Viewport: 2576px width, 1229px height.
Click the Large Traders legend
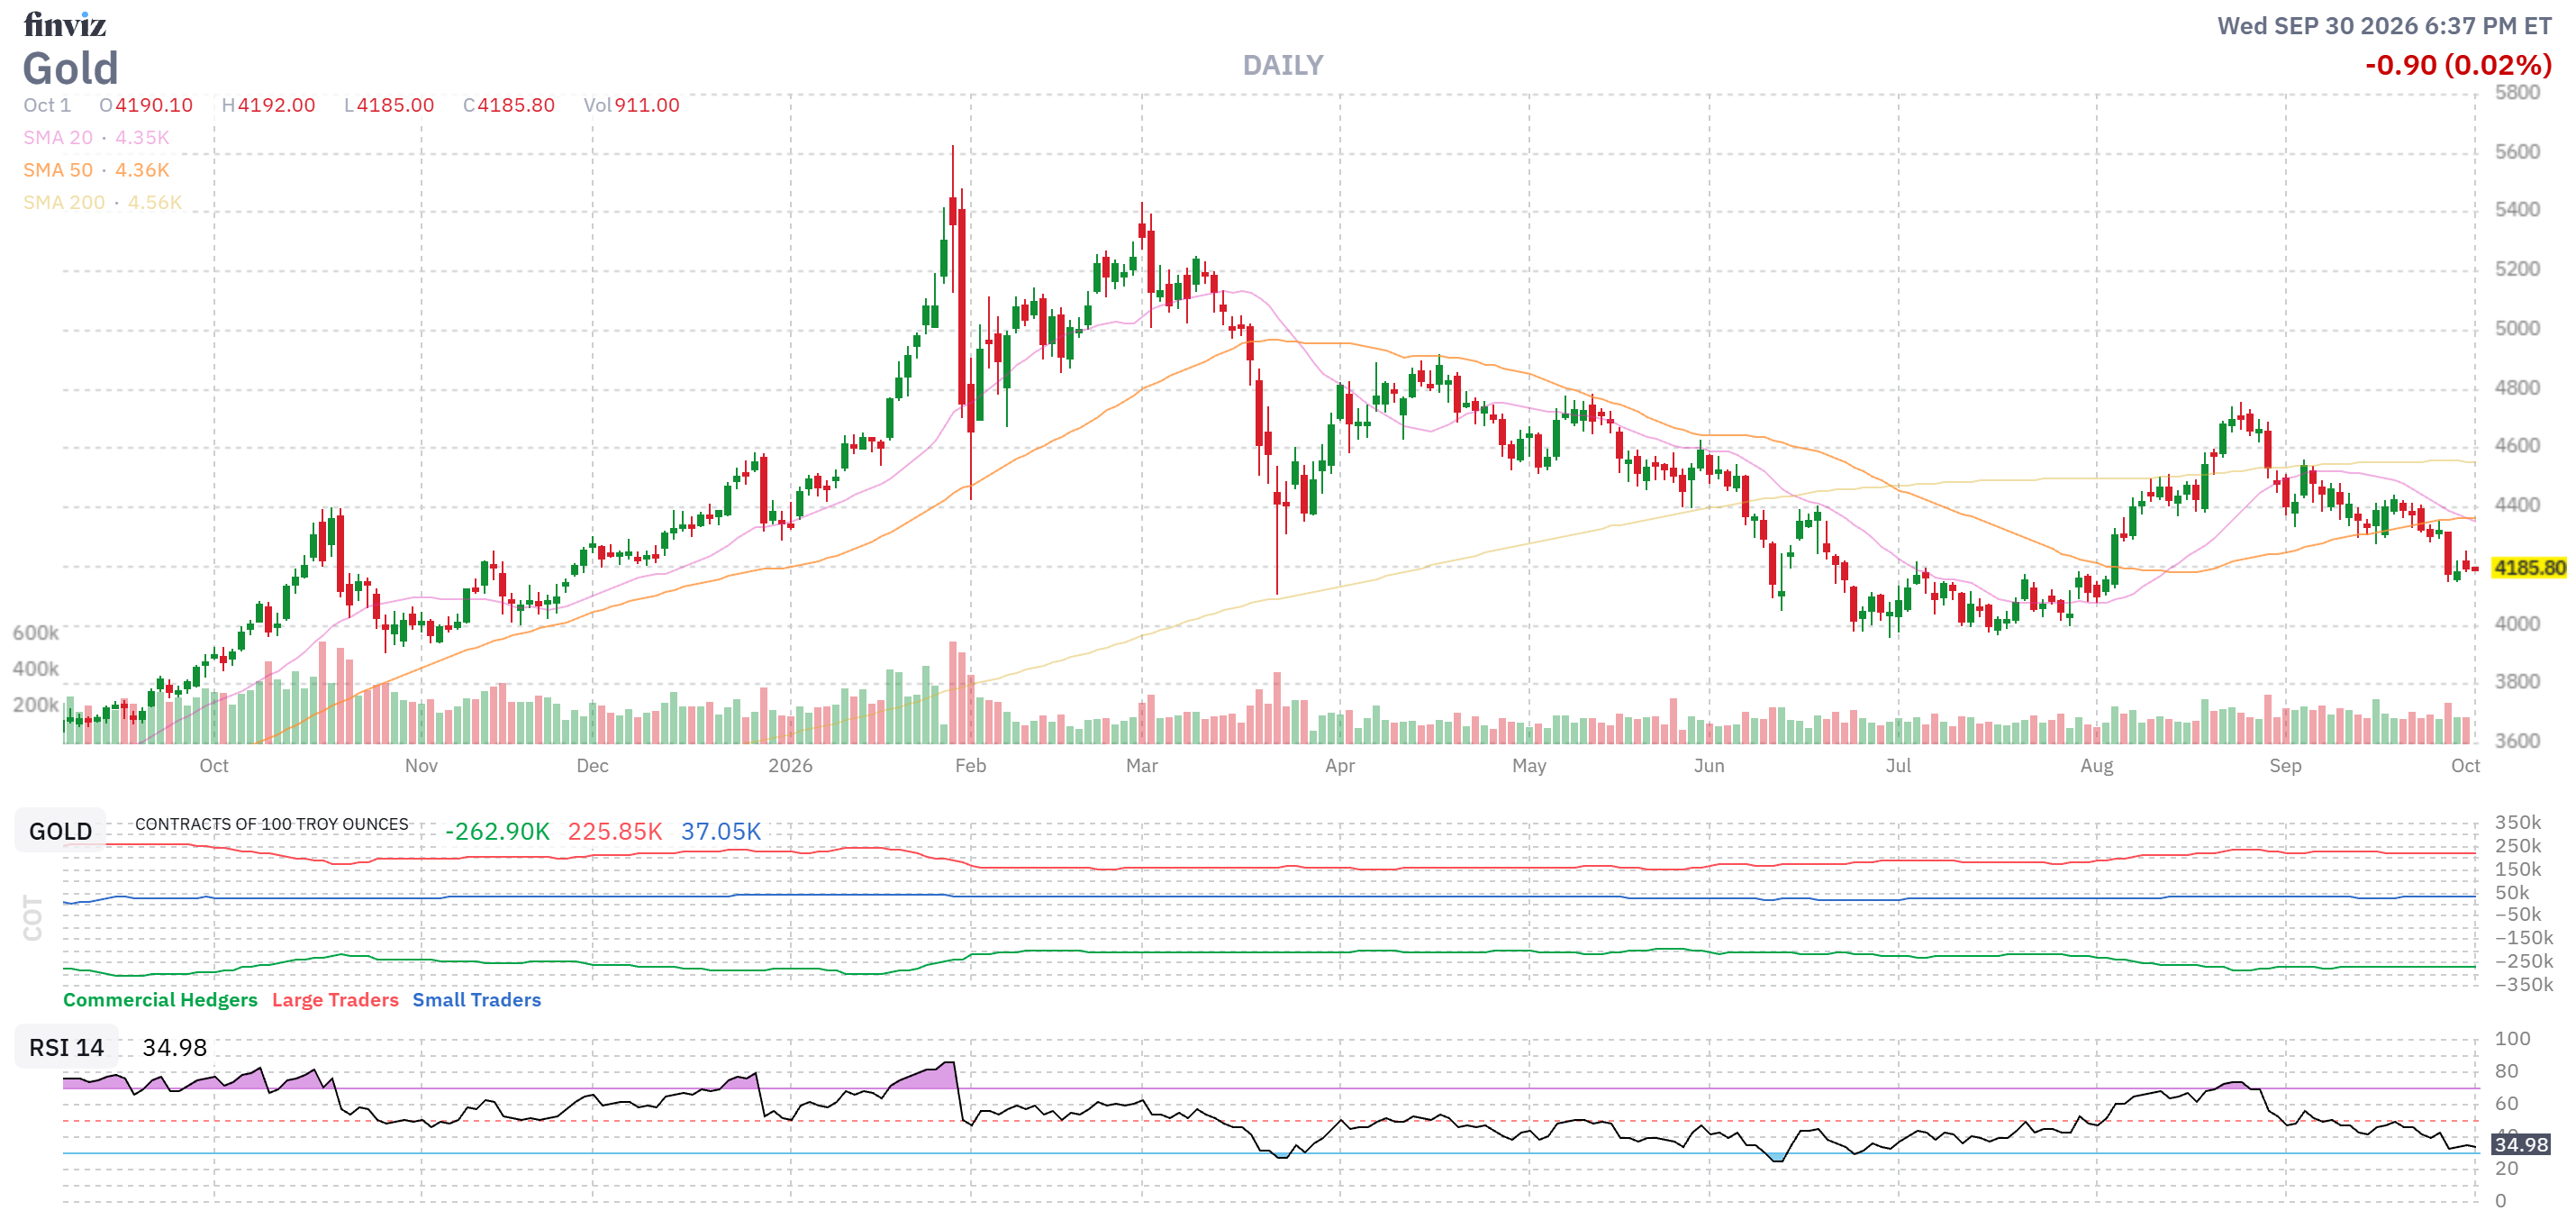[x=335, y=999]
